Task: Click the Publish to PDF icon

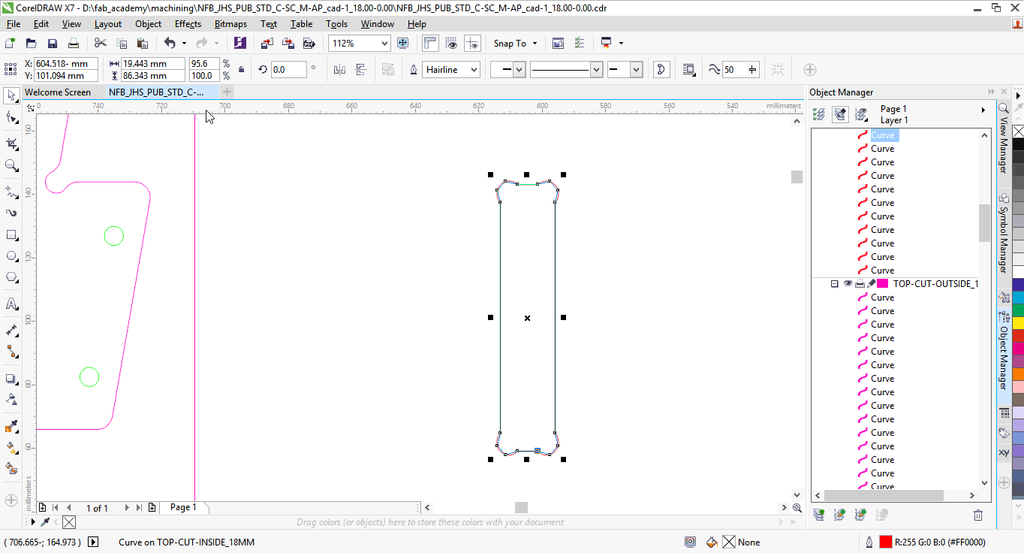Action: point(309,43)
